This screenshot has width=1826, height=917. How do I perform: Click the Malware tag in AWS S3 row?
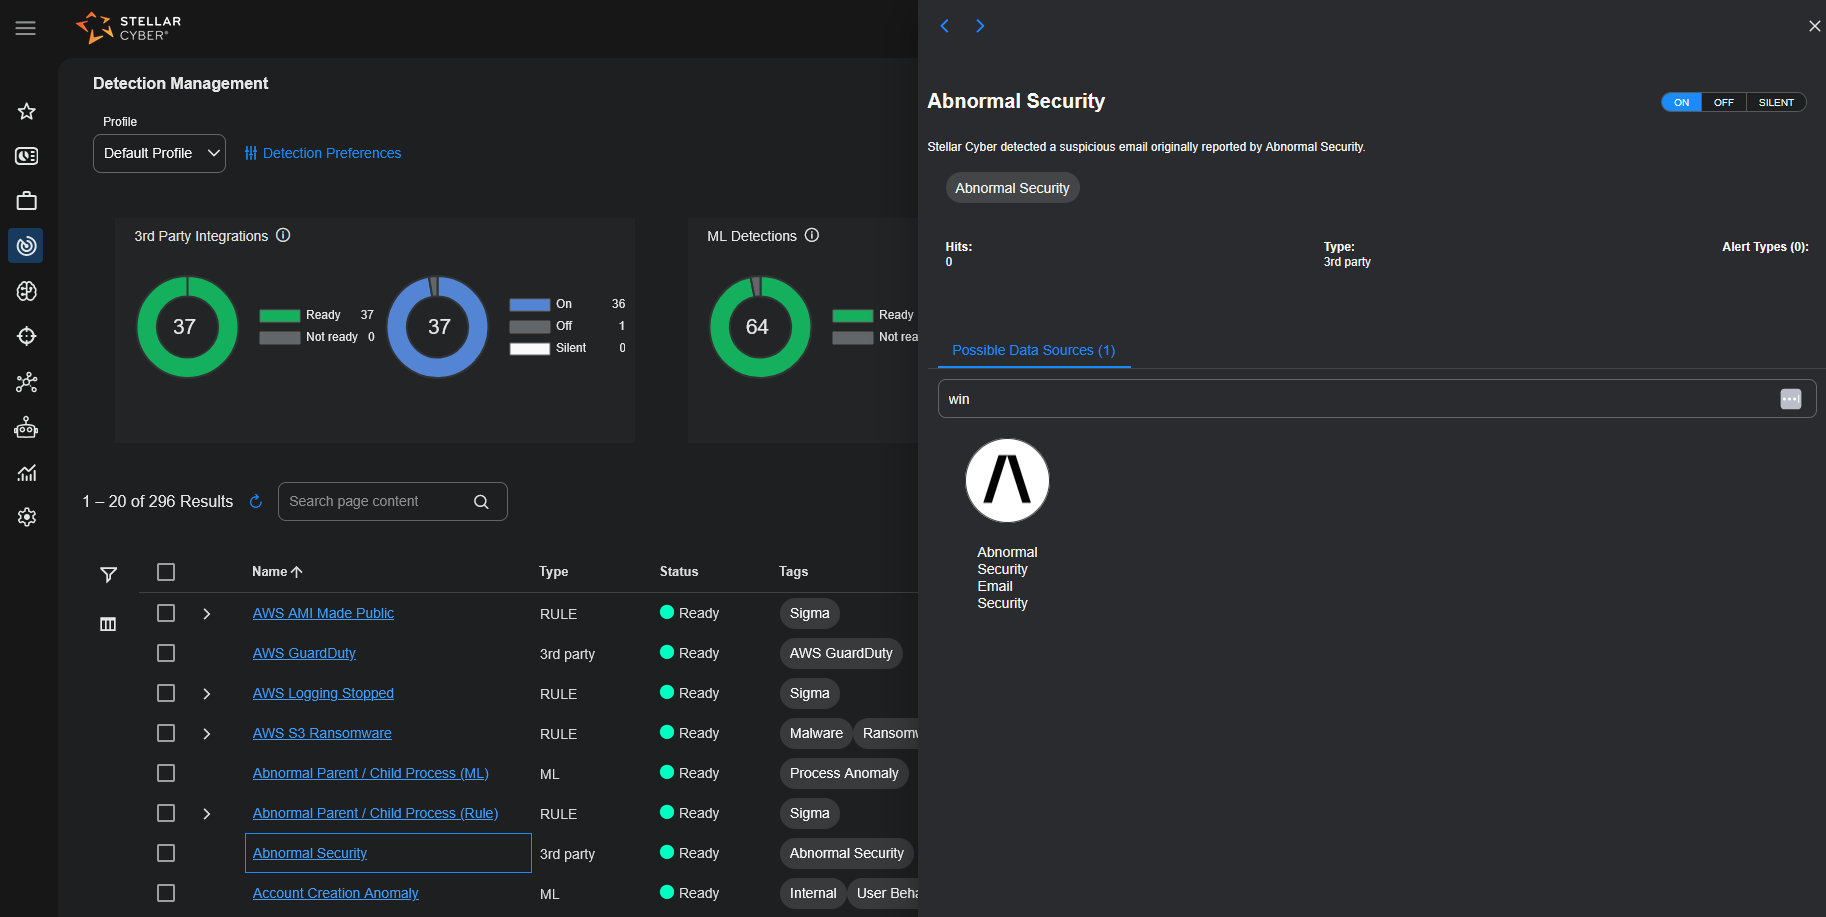(x=816, y=733)
